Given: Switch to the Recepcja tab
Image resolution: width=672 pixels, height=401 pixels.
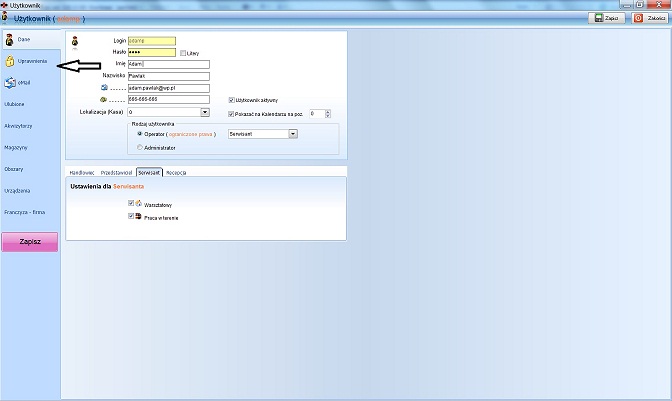Looking at the screenshot, I should (176, 173).
